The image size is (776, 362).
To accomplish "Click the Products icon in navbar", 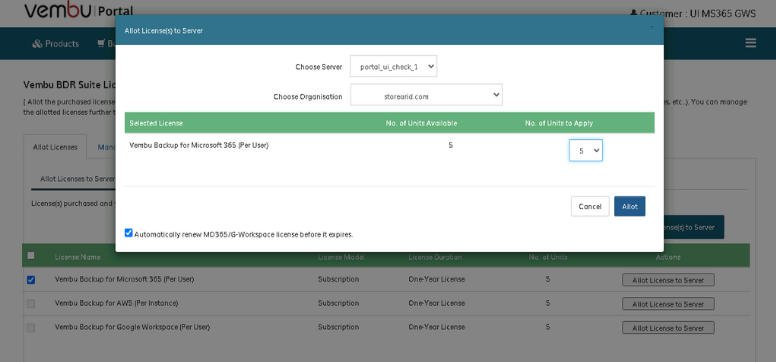I will coord(37,44).
